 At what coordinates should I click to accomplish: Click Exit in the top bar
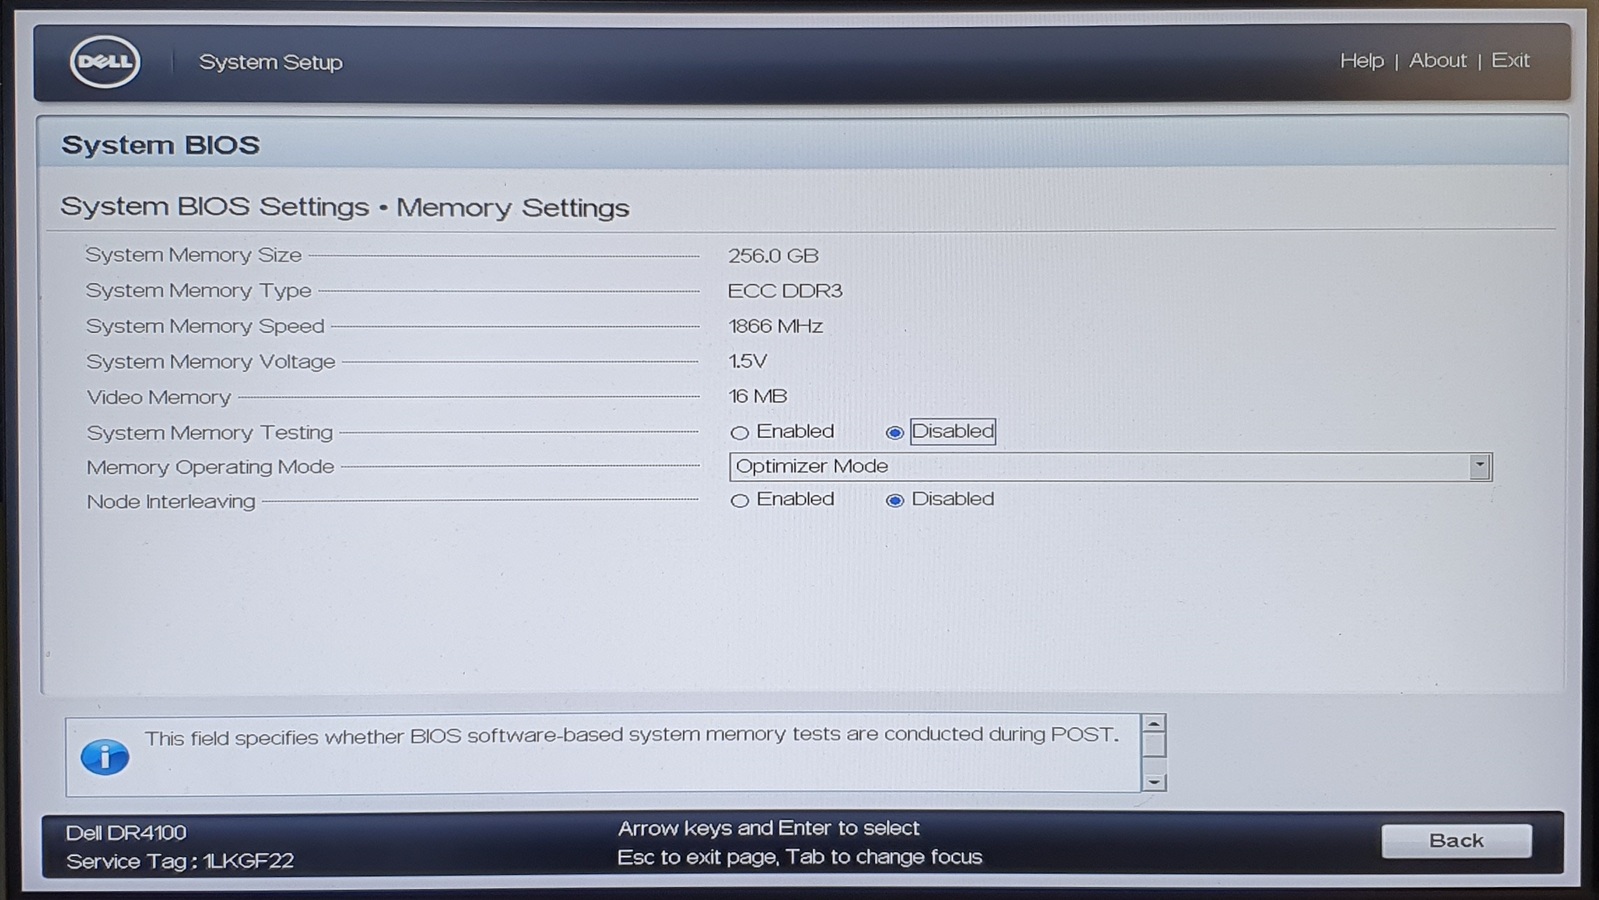click(1510, 61)
